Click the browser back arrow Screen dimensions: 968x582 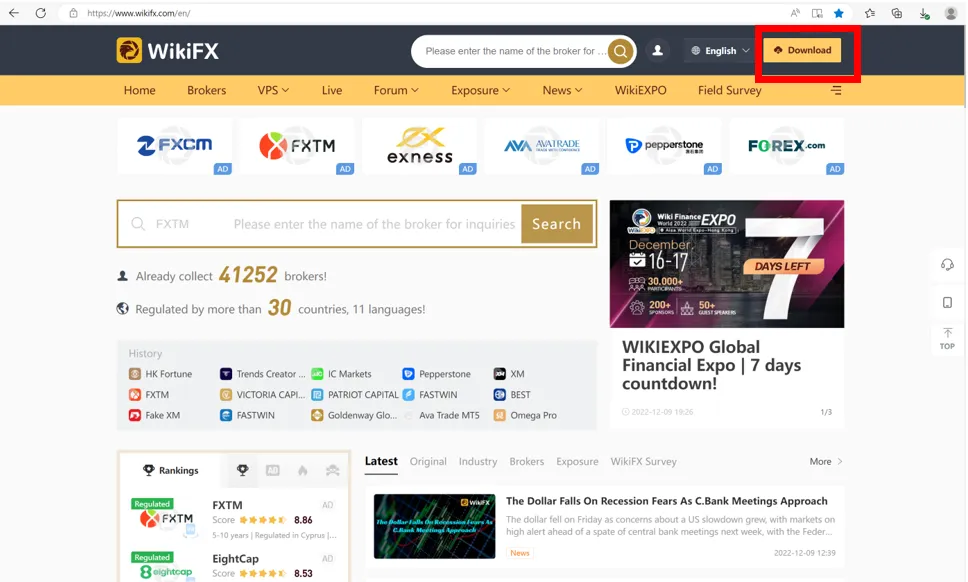click(x=14, y=12)
